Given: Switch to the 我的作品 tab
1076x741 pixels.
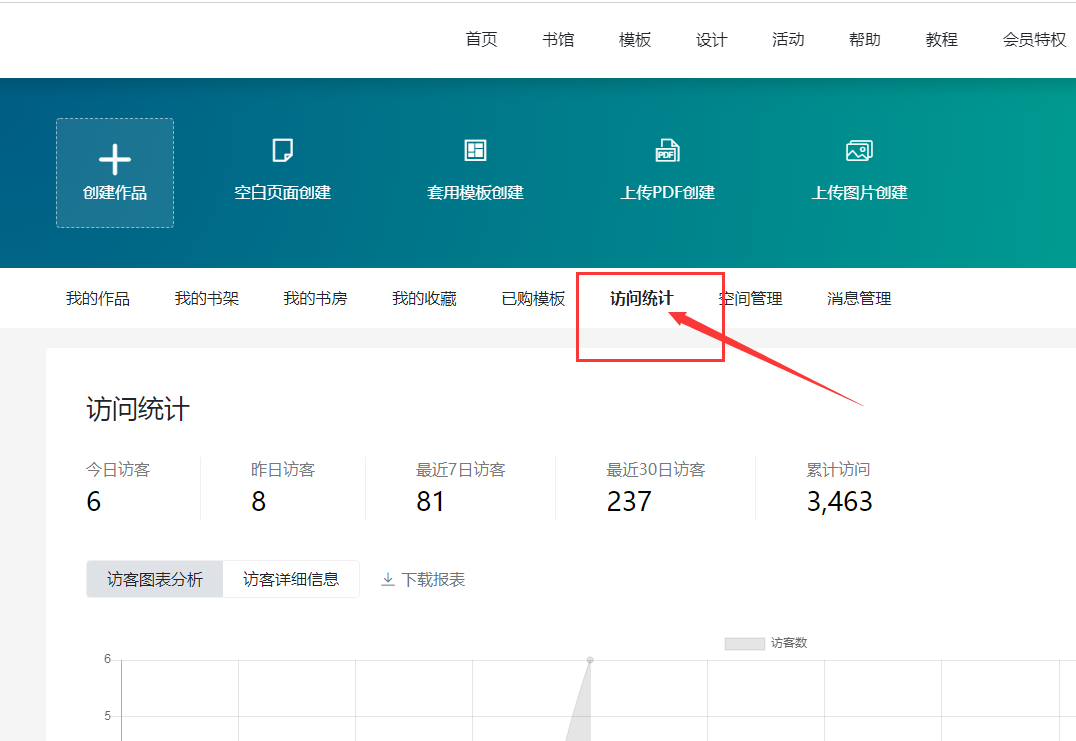Looking at the screenshot, I should (x=97, y=298).
